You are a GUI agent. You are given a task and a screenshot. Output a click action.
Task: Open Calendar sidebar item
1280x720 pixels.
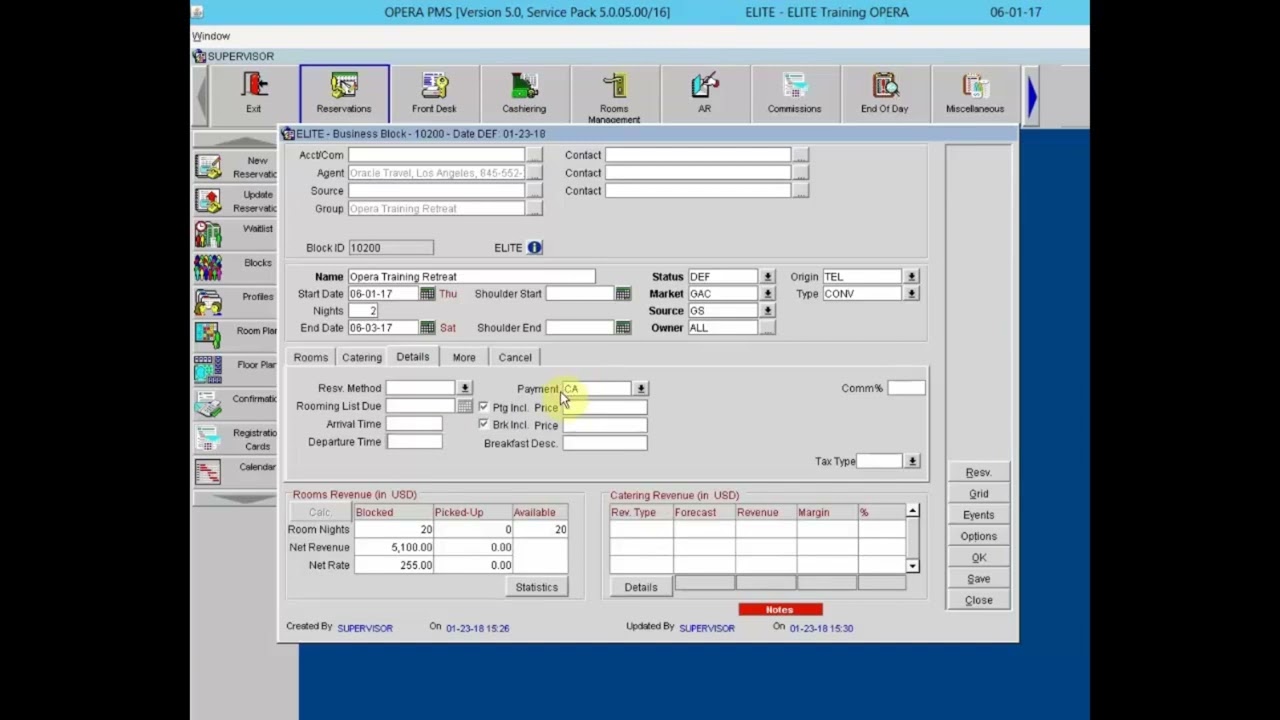click(x=235, y=472)
